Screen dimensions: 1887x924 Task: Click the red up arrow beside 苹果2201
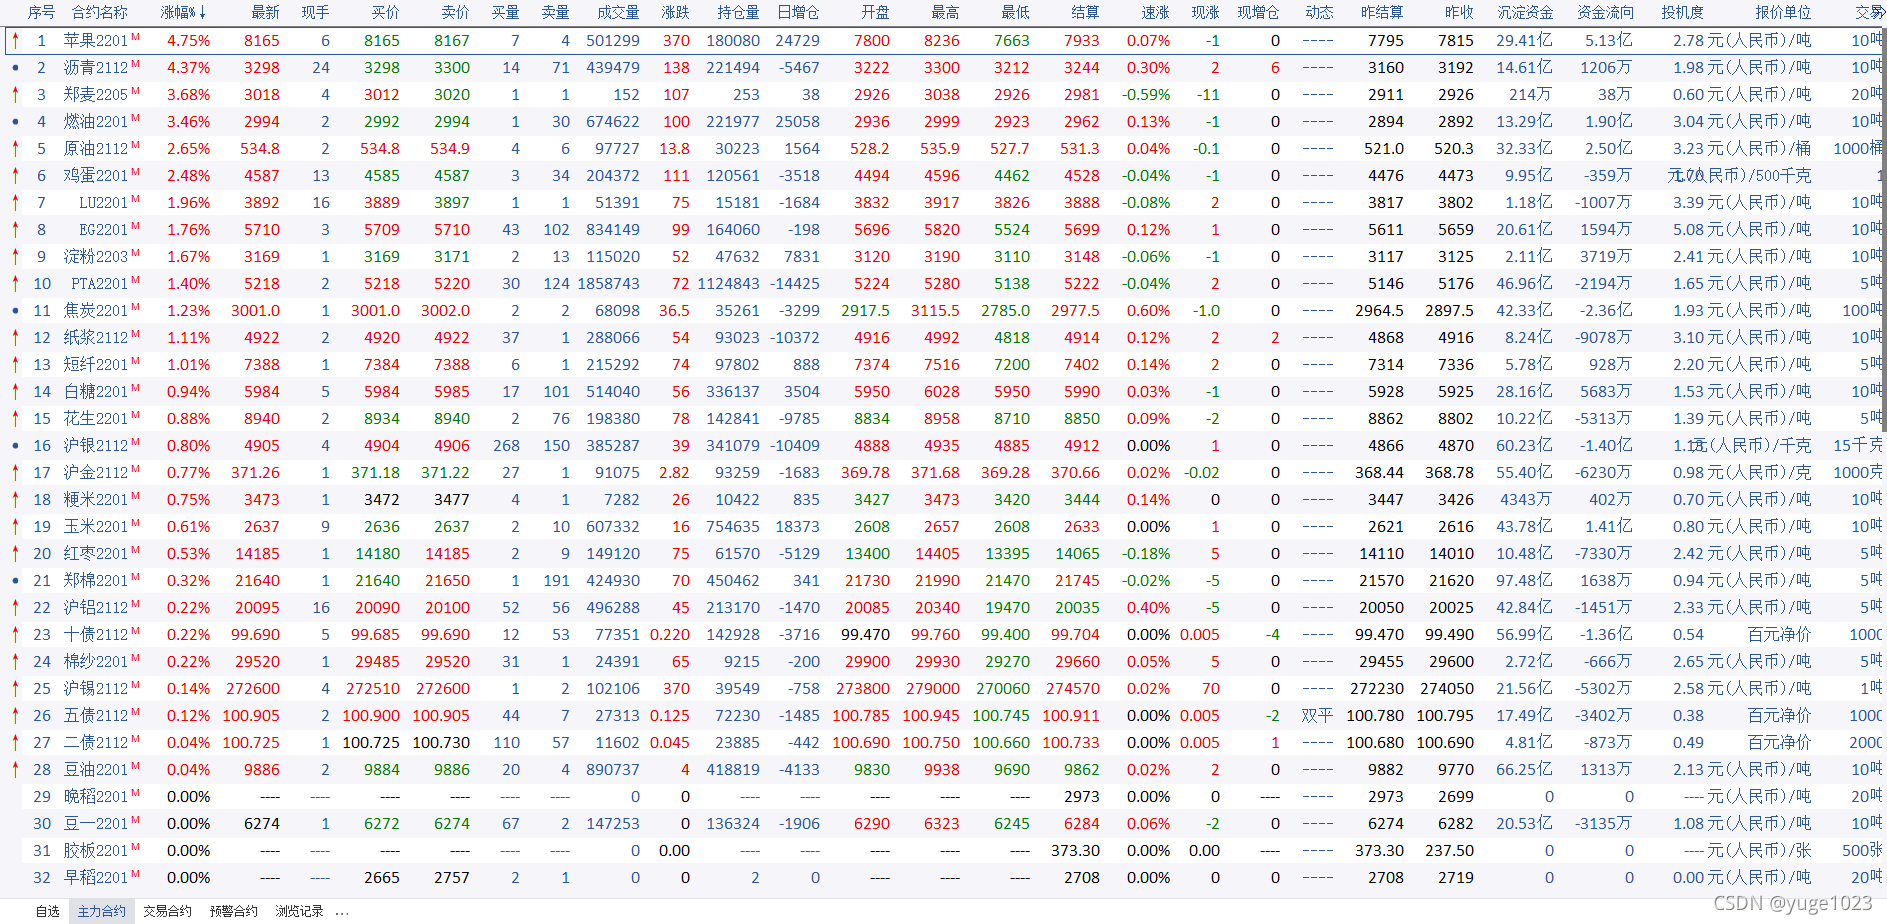[15, 40]
